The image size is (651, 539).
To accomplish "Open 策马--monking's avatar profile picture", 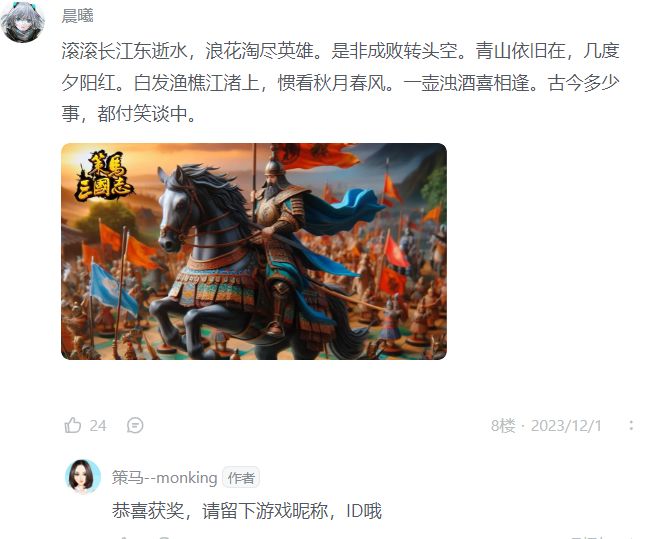I will (83, 477).
